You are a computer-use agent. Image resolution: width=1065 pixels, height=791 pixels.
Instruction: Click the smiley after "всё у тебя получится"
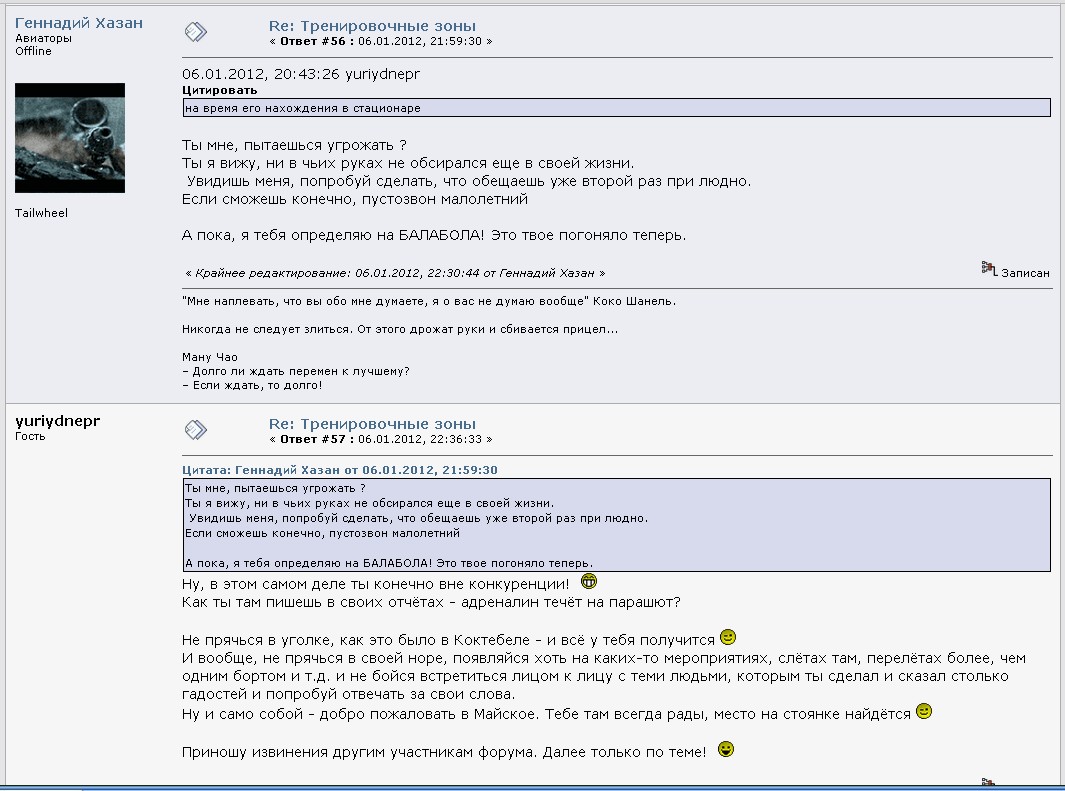click(728, 637)
